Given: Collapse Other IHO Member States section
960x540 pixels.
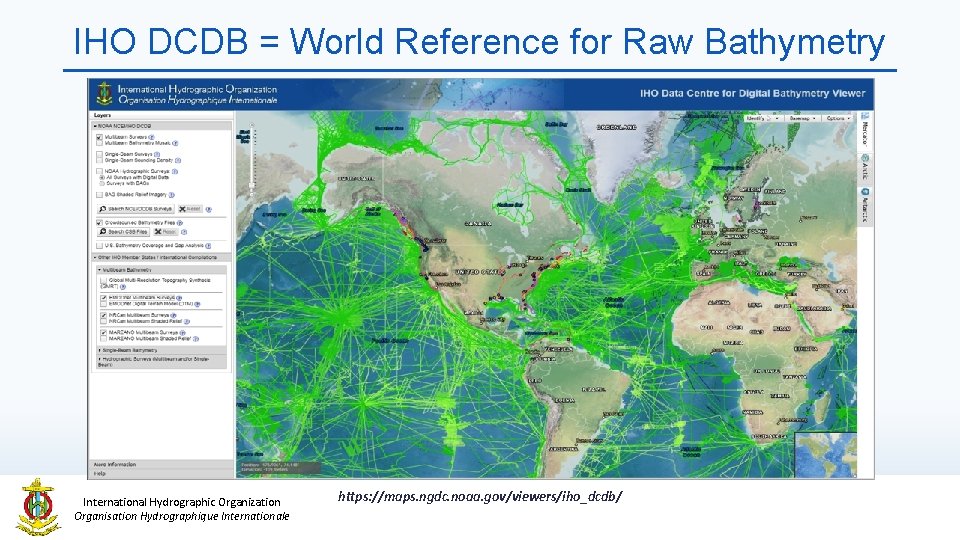Looking at the screenshot, I should 162,257.
